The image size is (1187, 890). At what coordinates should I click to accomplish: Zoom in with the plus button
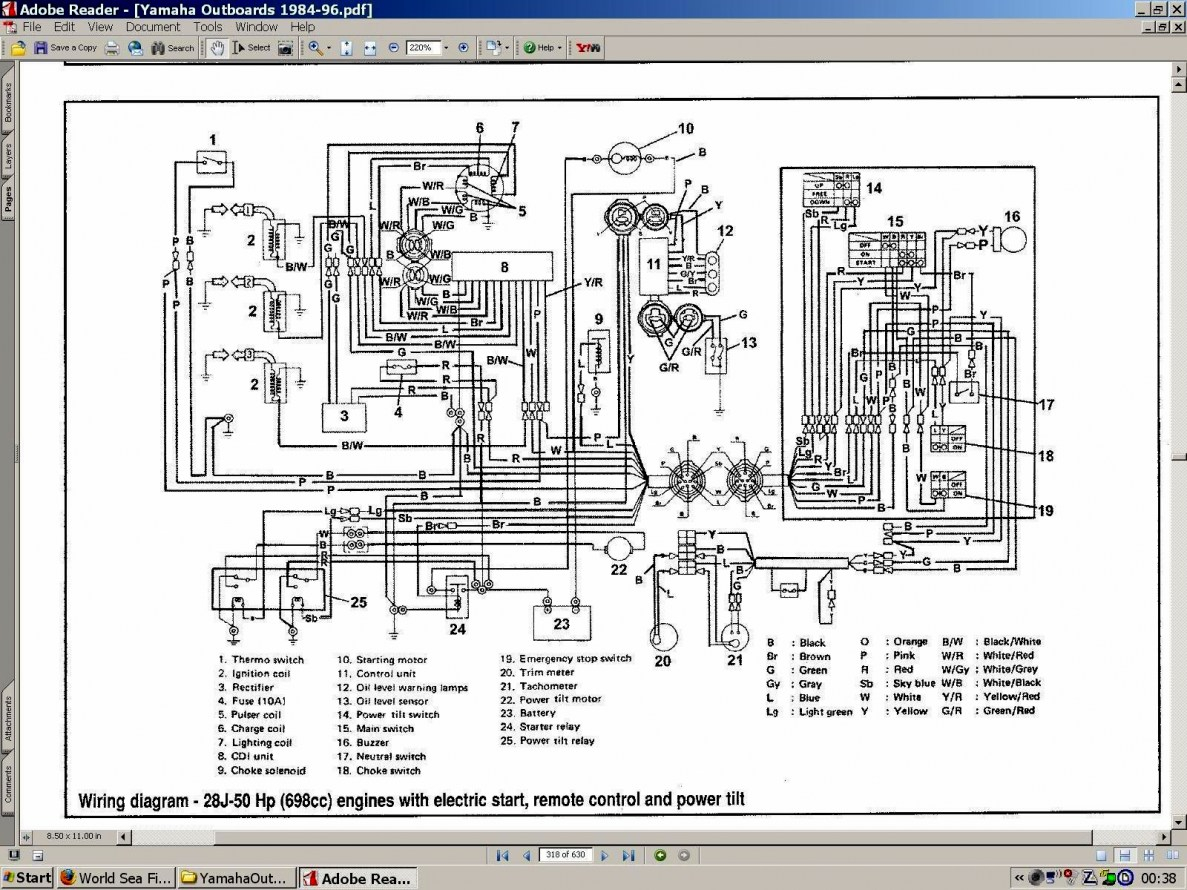463,48
